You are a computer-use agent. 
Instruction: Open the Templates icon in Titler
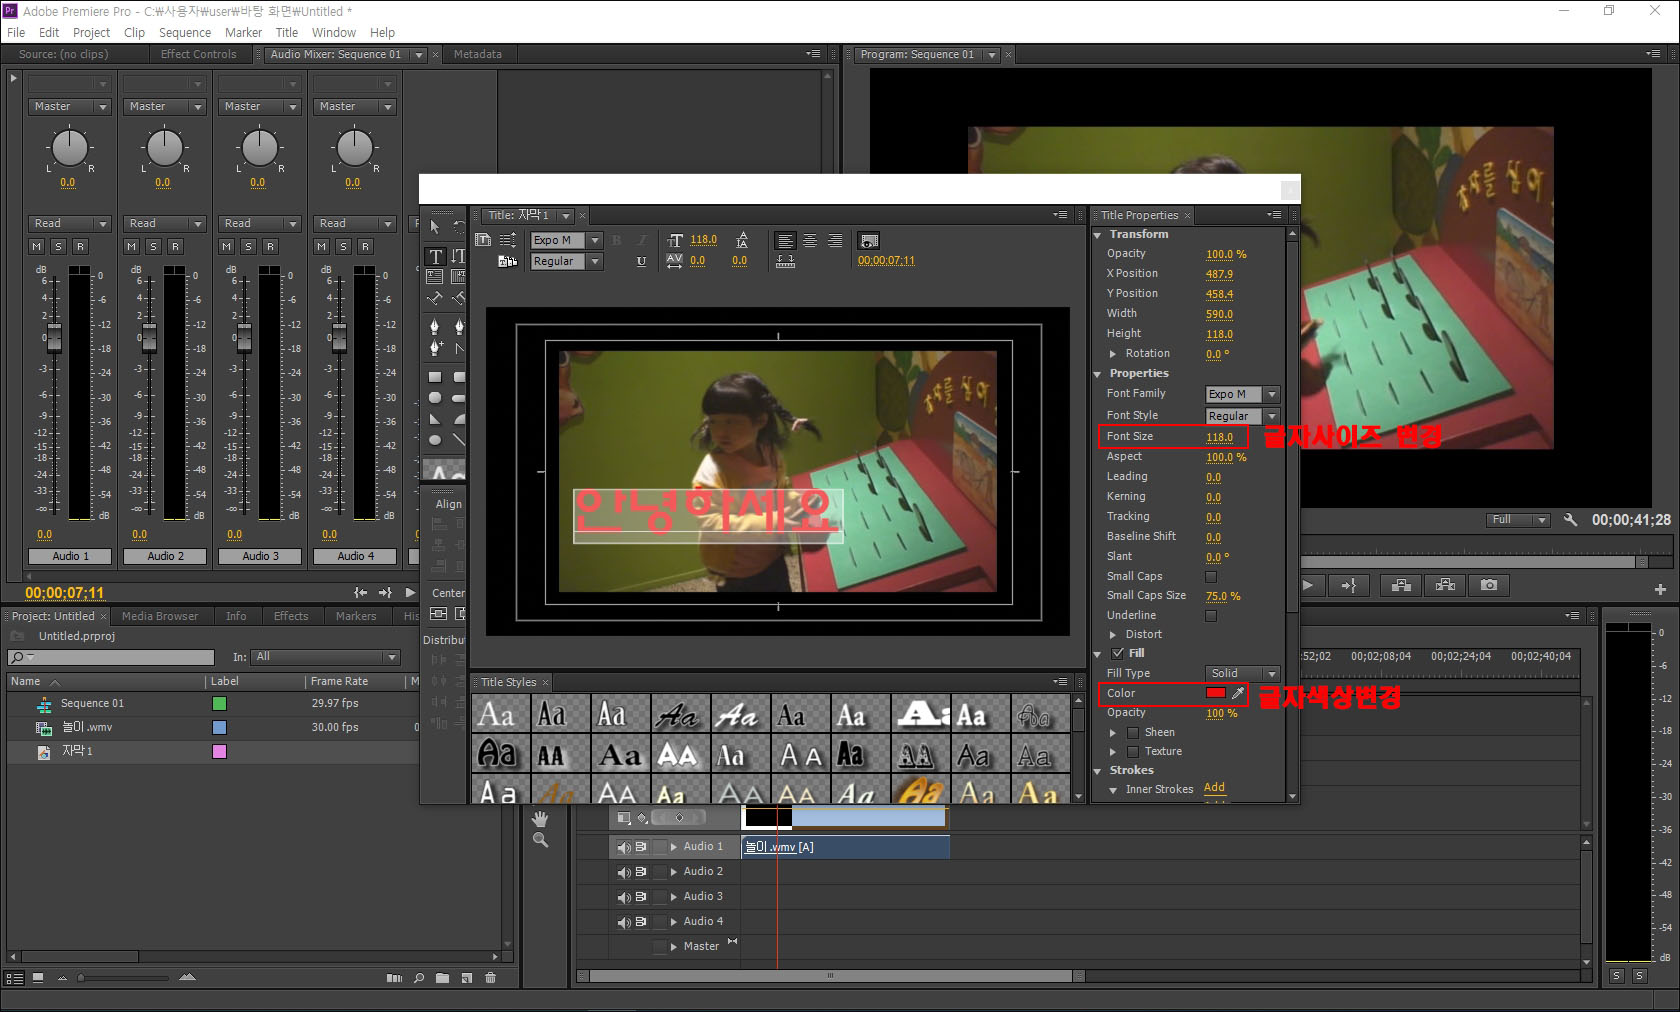point(507,261)
